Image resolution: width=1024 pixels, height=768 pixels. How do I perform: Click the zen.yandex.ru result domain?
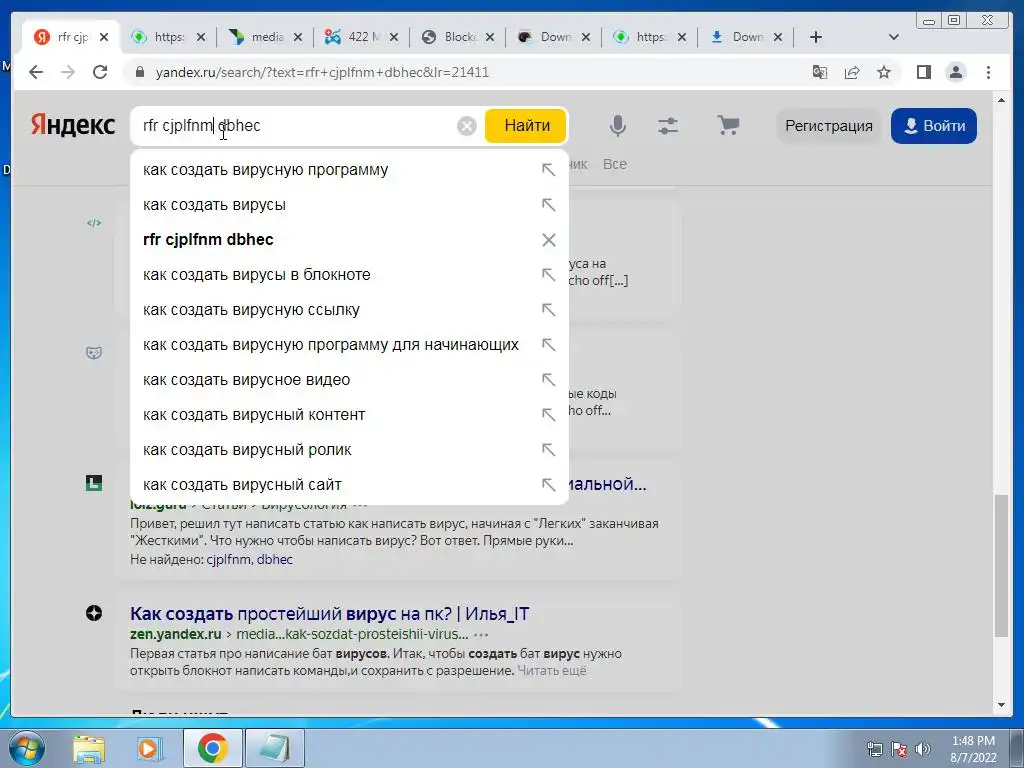(x=176, y=634)
